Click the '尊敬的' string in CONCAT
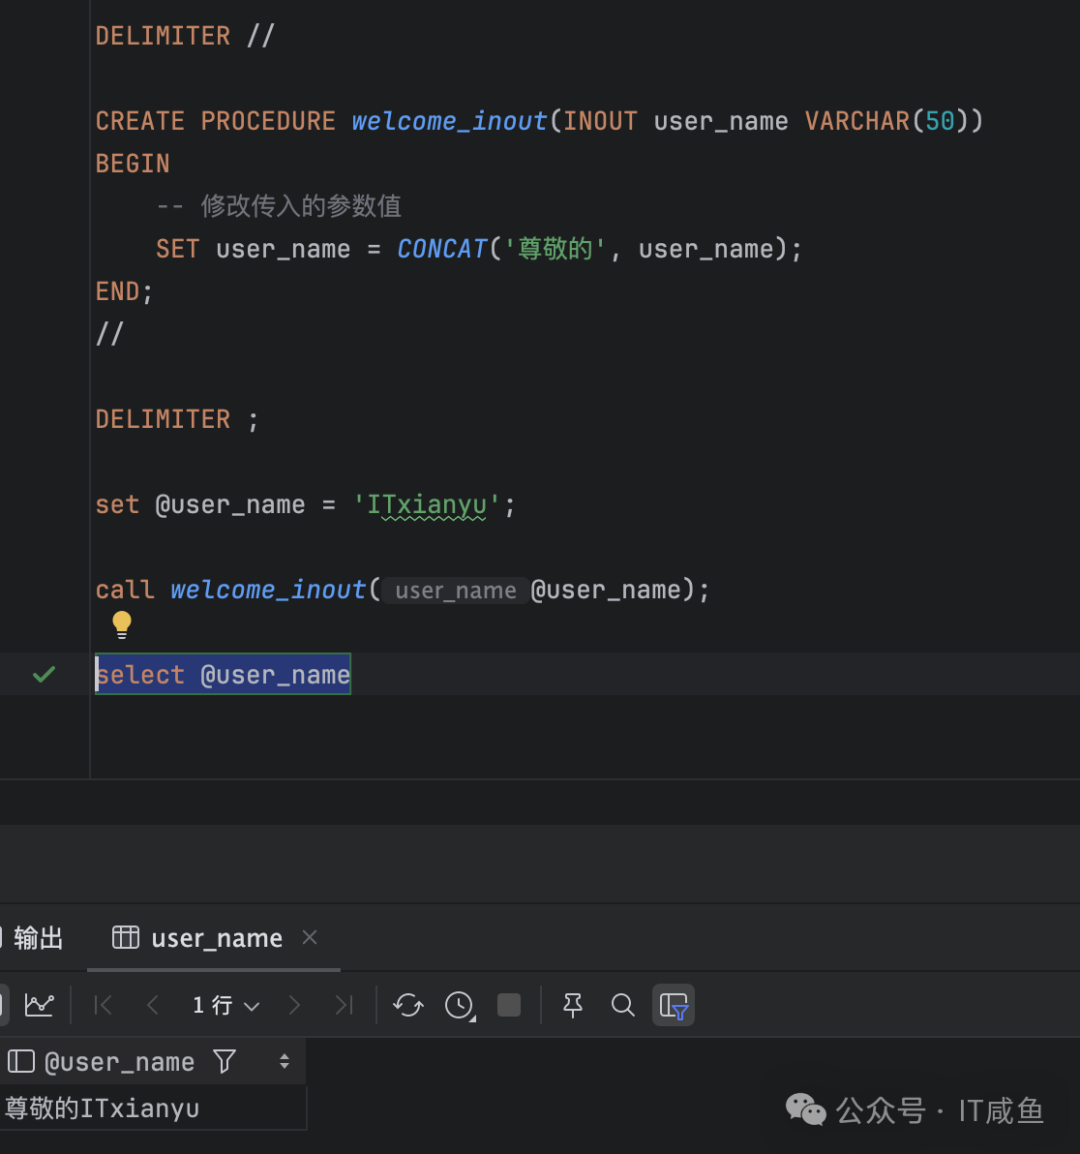 click(555, 249)
